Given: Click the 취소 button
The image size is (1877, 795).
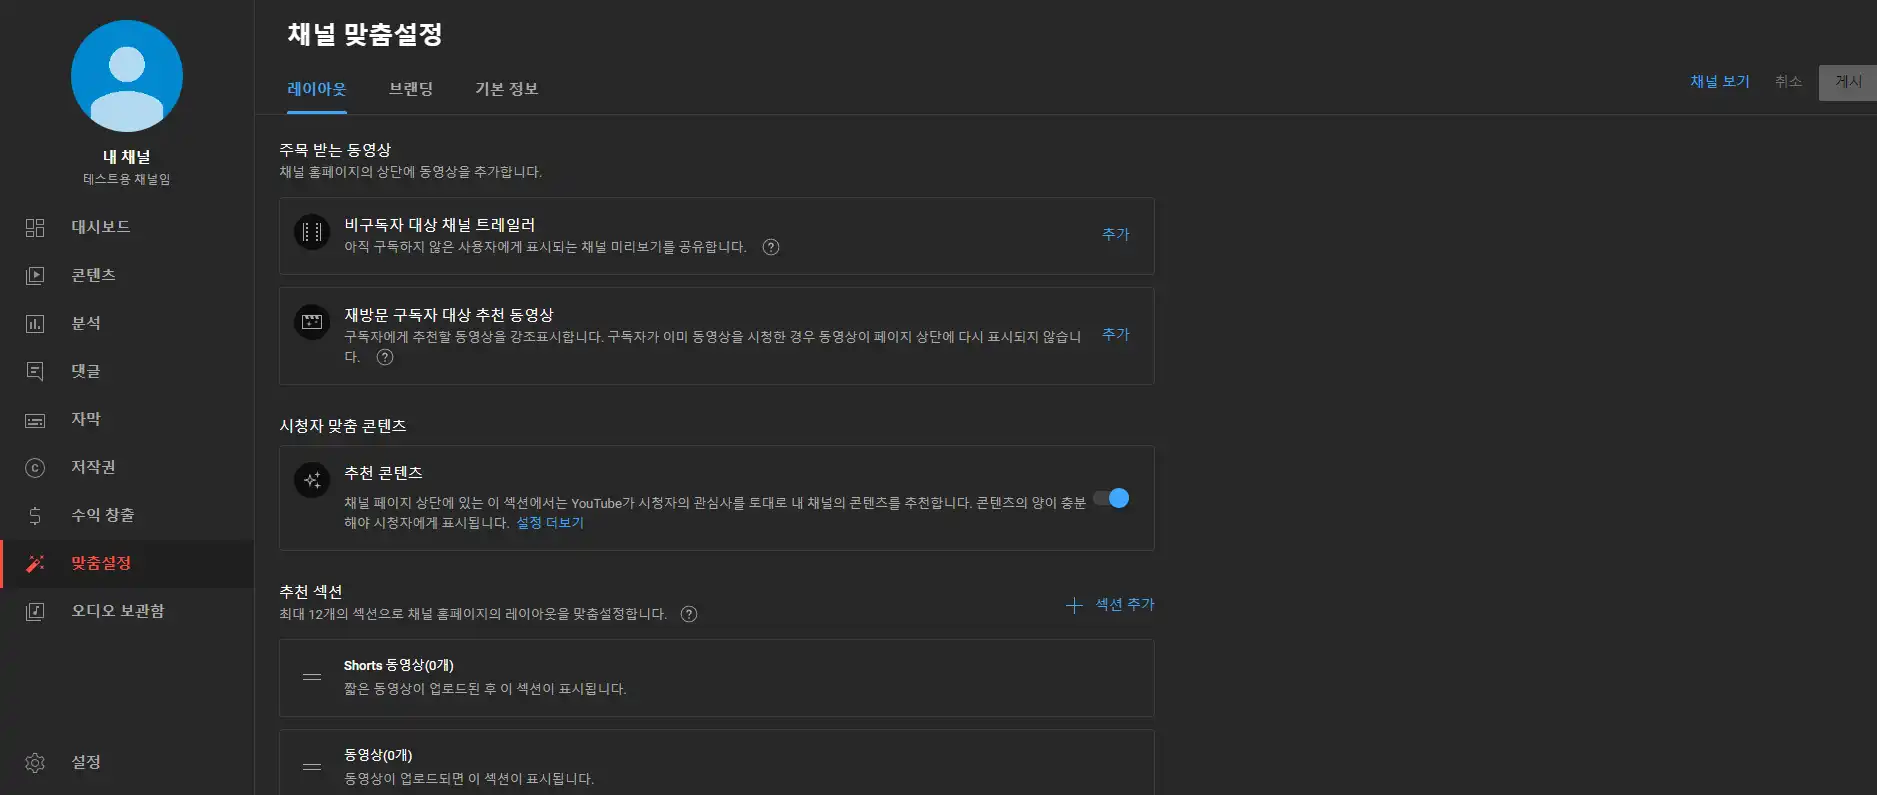Looking at the screenshot, I should tap(1788, 82).
